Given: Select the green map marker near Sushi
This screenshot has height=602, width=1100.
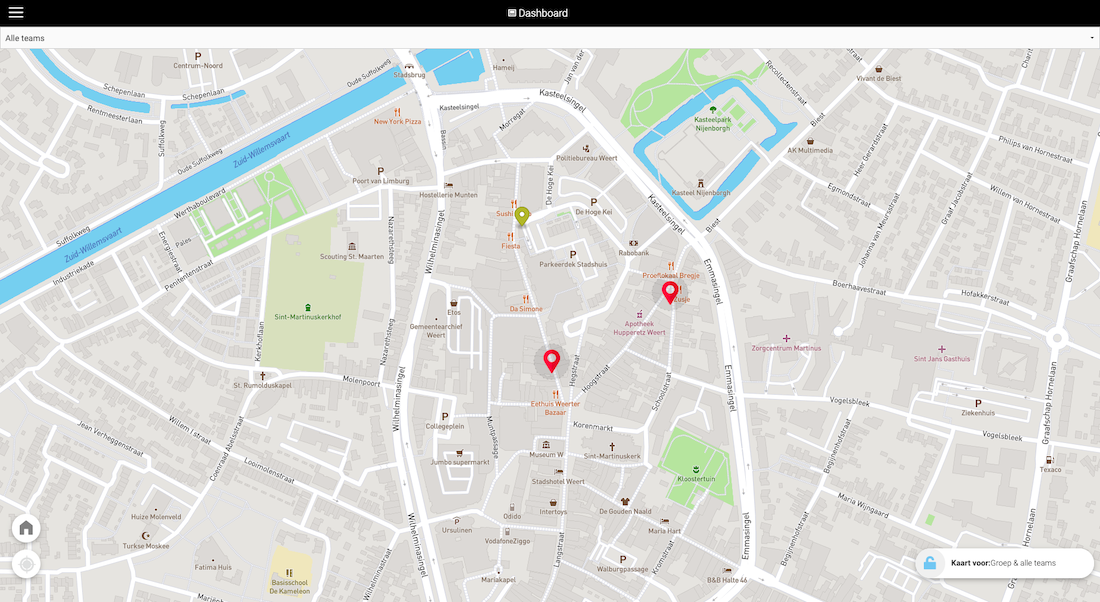Looking at the screenshot, I should pyautogui.click(x=522, y=215).
